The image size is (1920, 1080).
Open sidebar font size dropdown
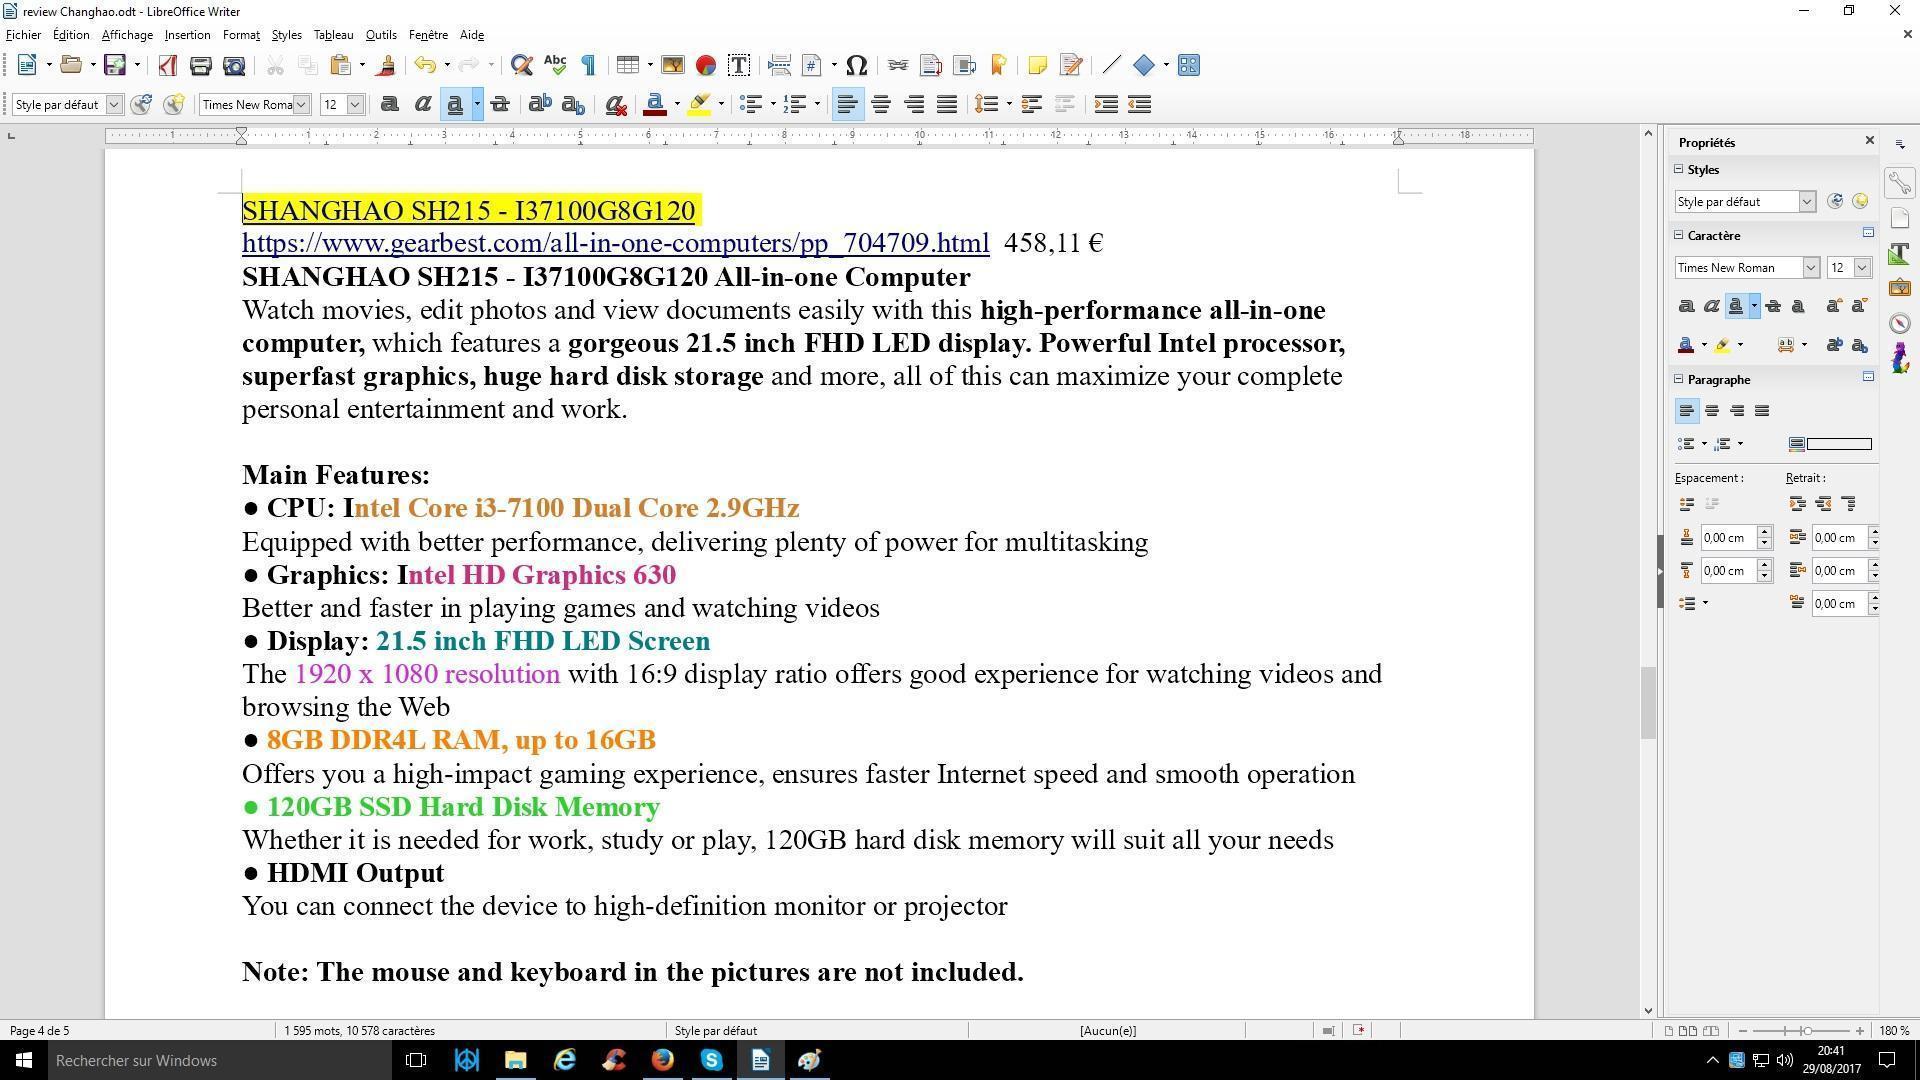(1862, 268)
